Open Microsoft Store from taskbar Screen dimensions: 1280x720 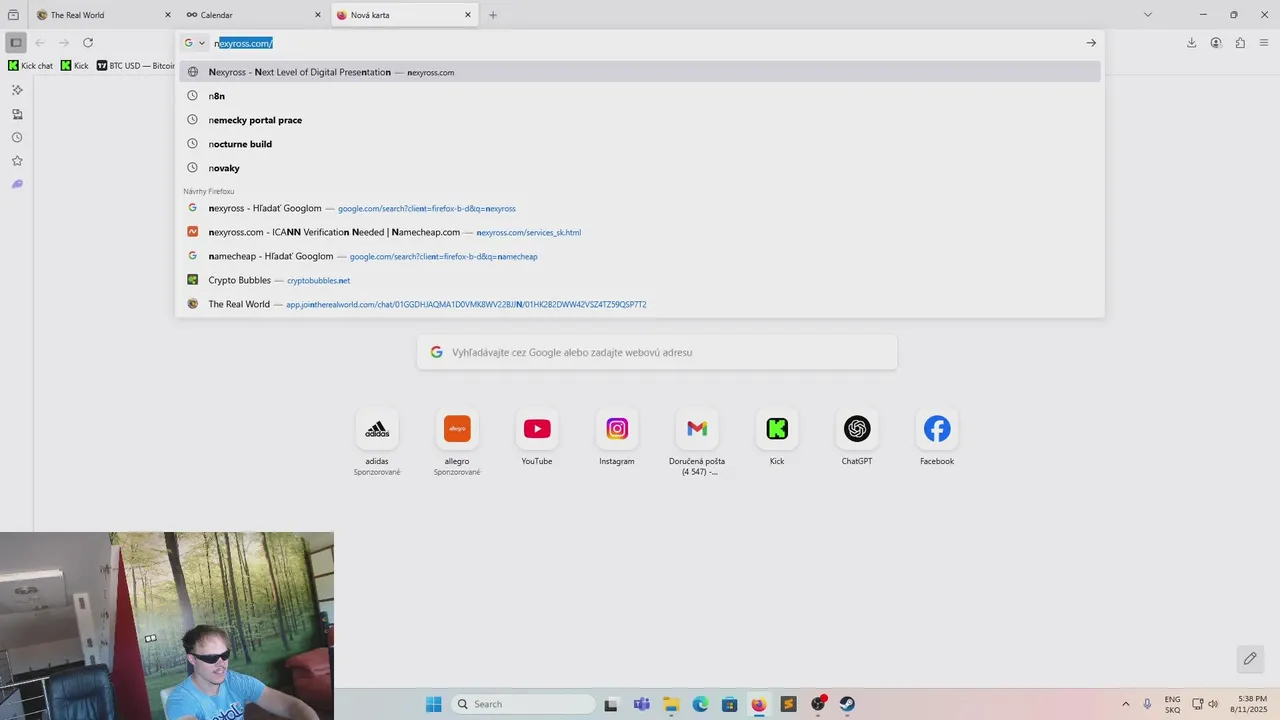pos(730,704)
